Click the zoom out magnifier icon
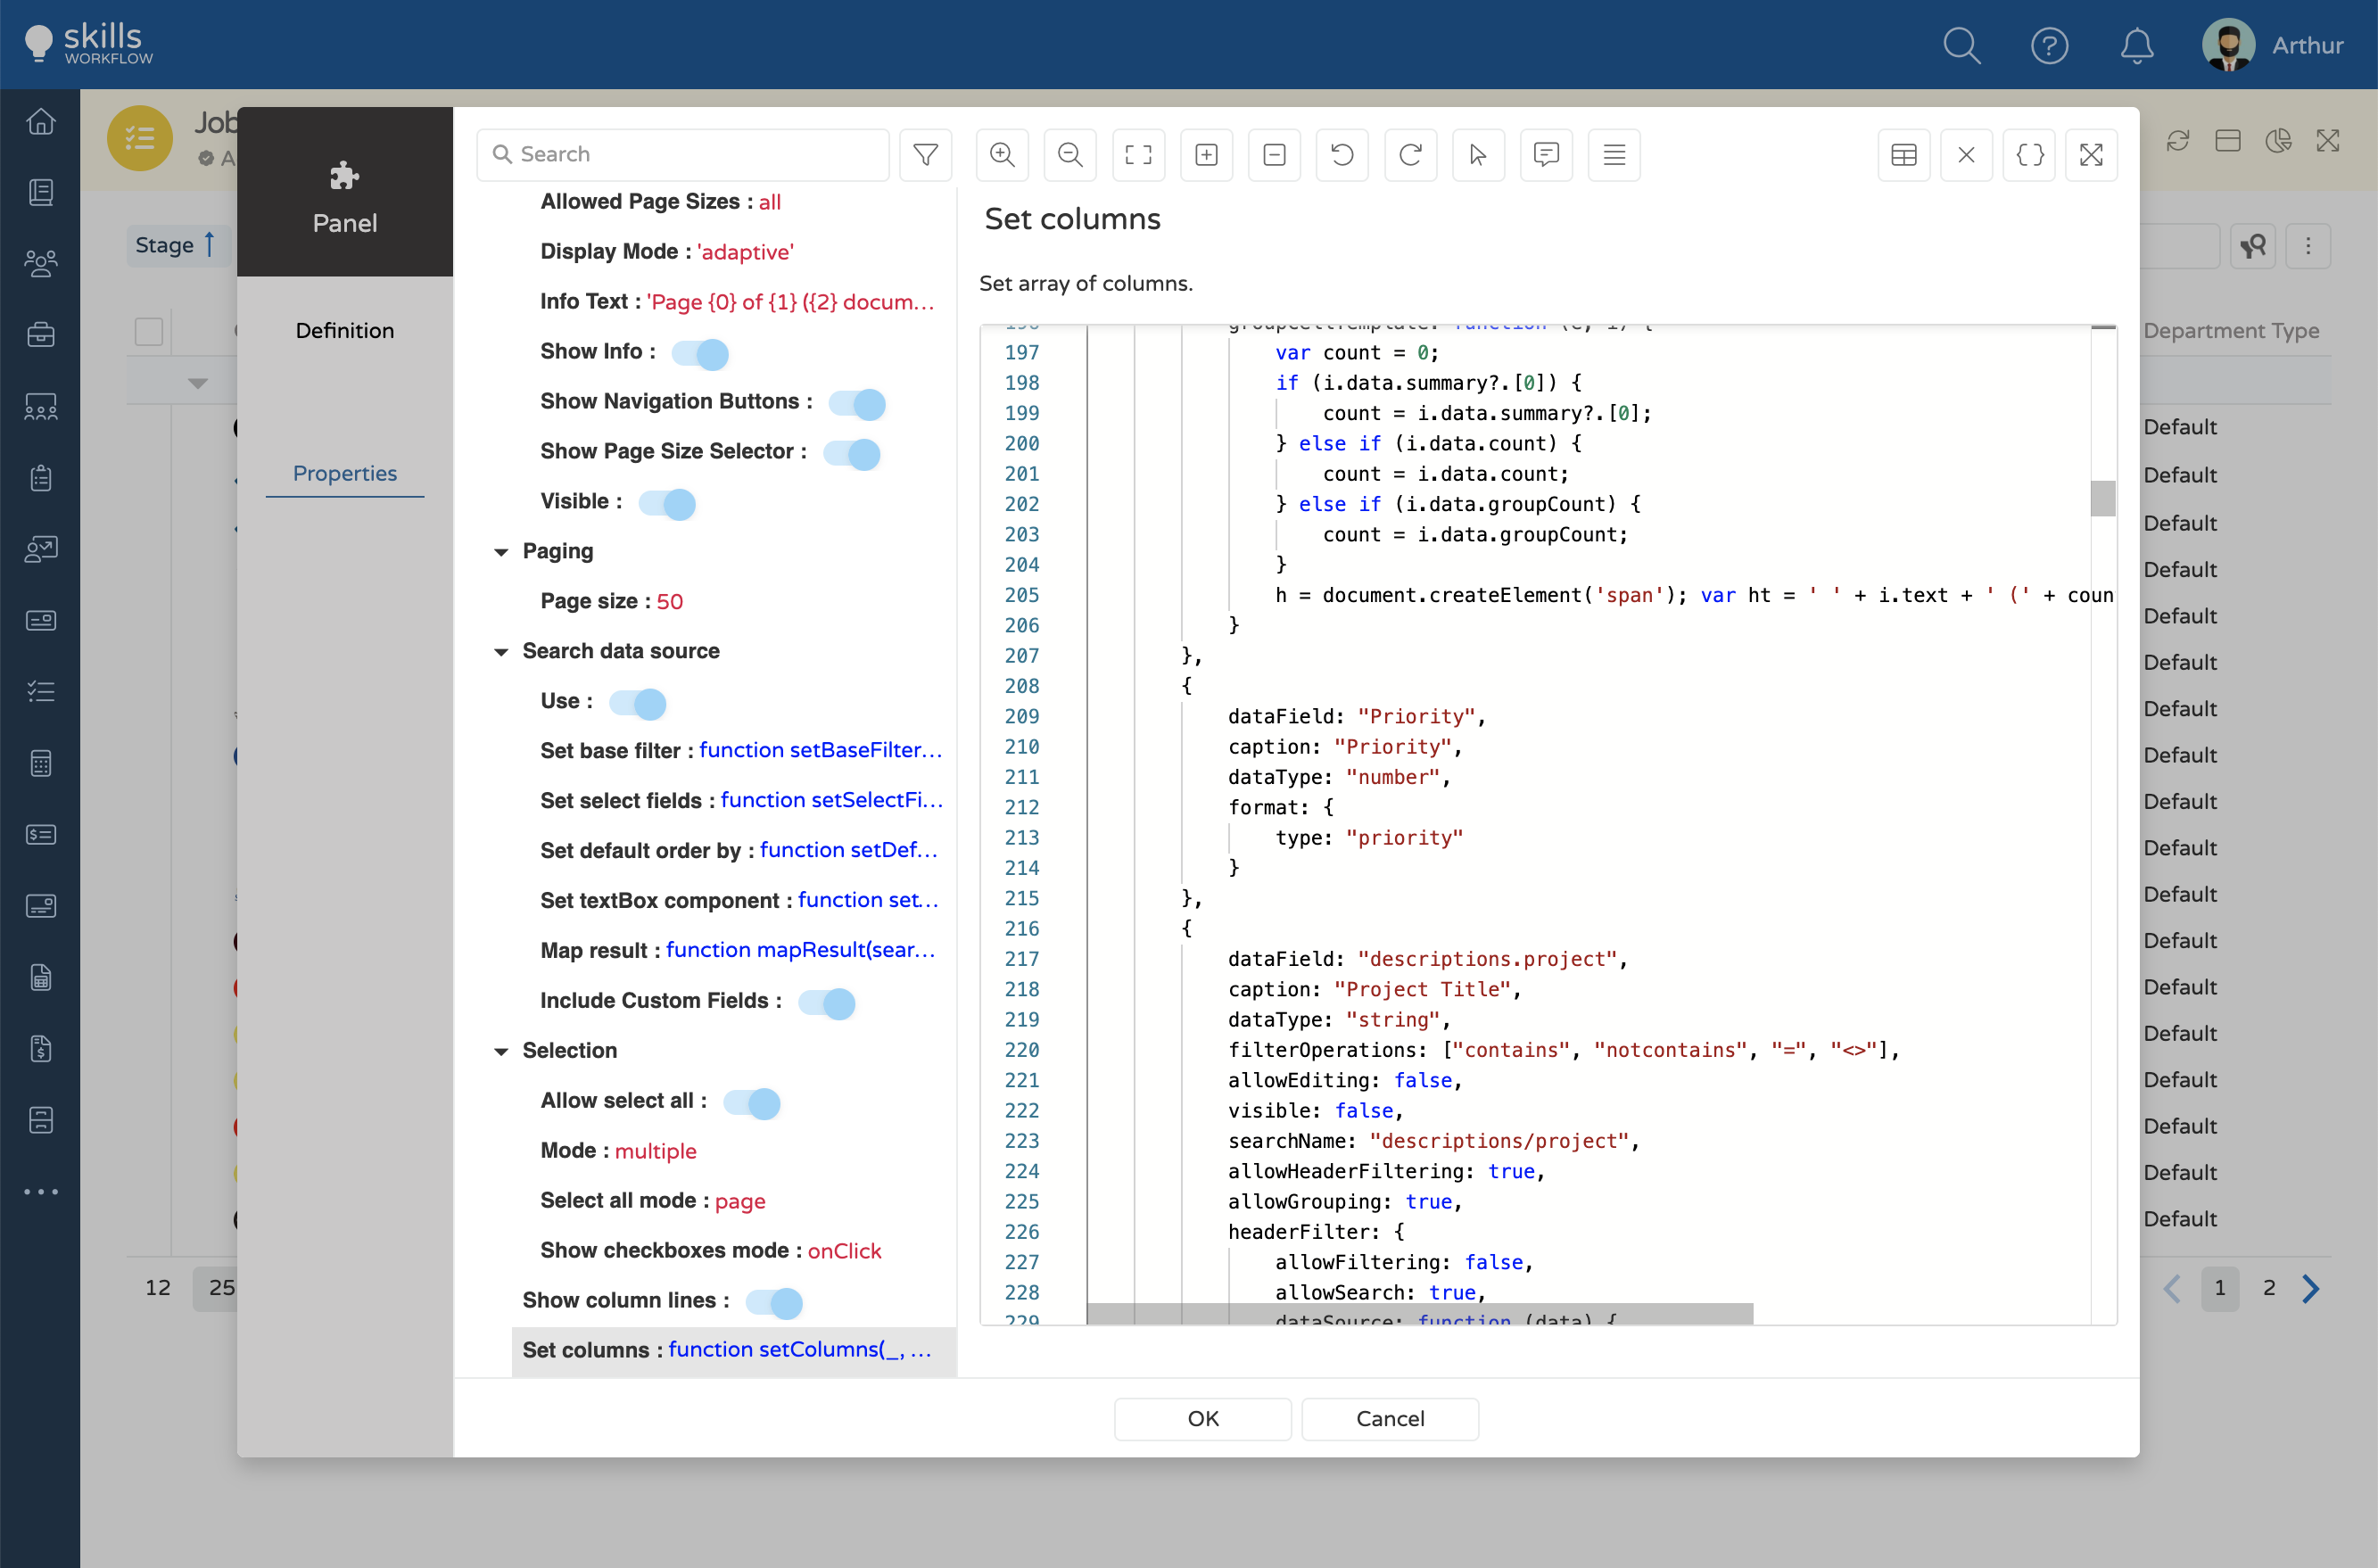The width and height of the screenshot is (2378, 1568). [x=1070, y=155]
